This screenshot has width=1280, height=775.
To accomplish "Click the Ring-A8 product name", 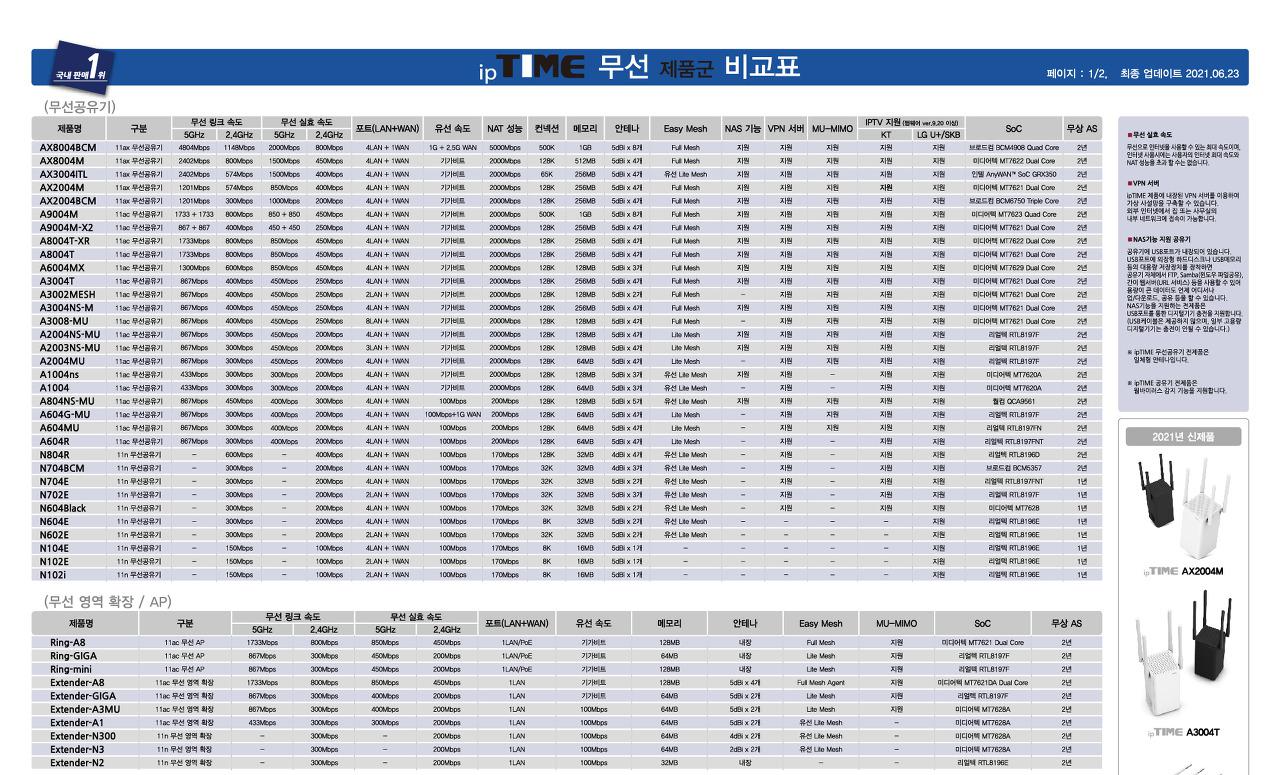I will (67, 642).
